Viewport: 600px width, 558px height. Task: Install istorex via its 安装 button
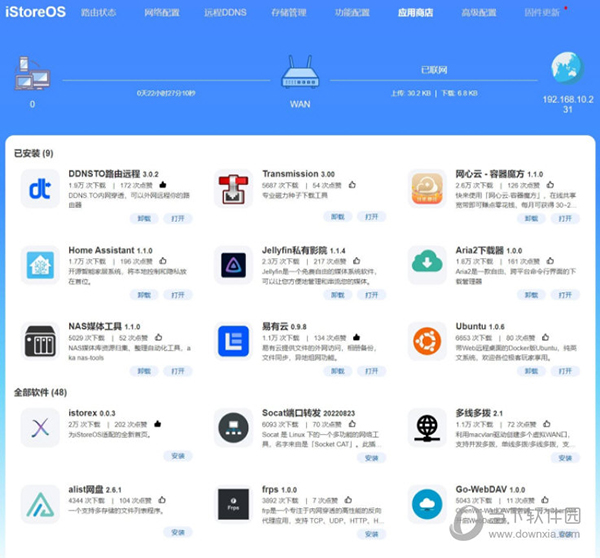[178, 456]
